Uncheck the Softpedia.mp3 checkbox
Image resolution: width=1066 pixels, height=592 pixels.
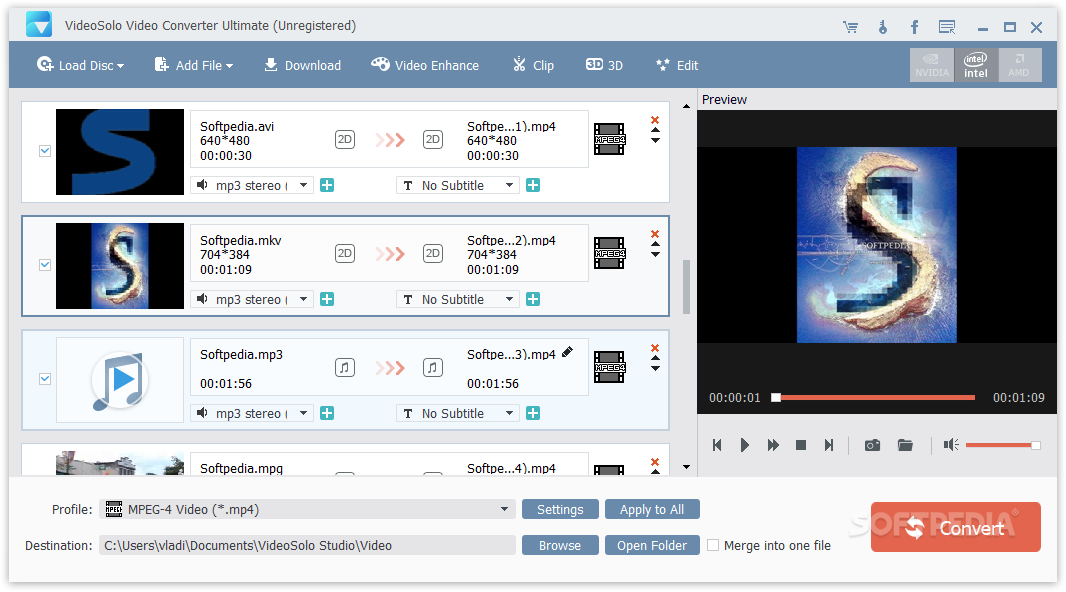(x=45, y=379)
